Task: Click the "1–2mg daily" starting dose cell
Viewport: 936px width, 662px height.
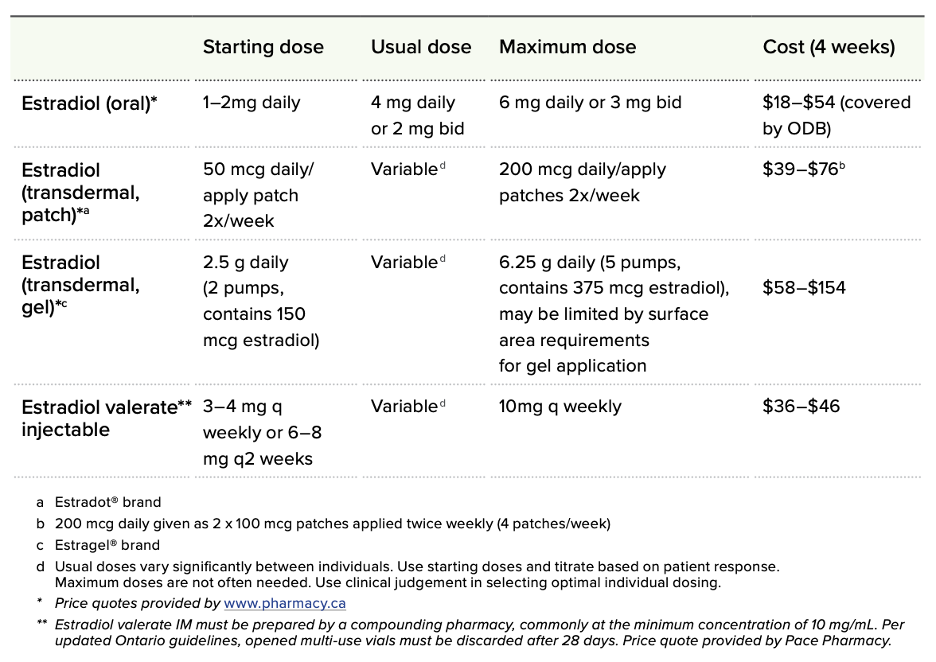Action: [251, 103]
